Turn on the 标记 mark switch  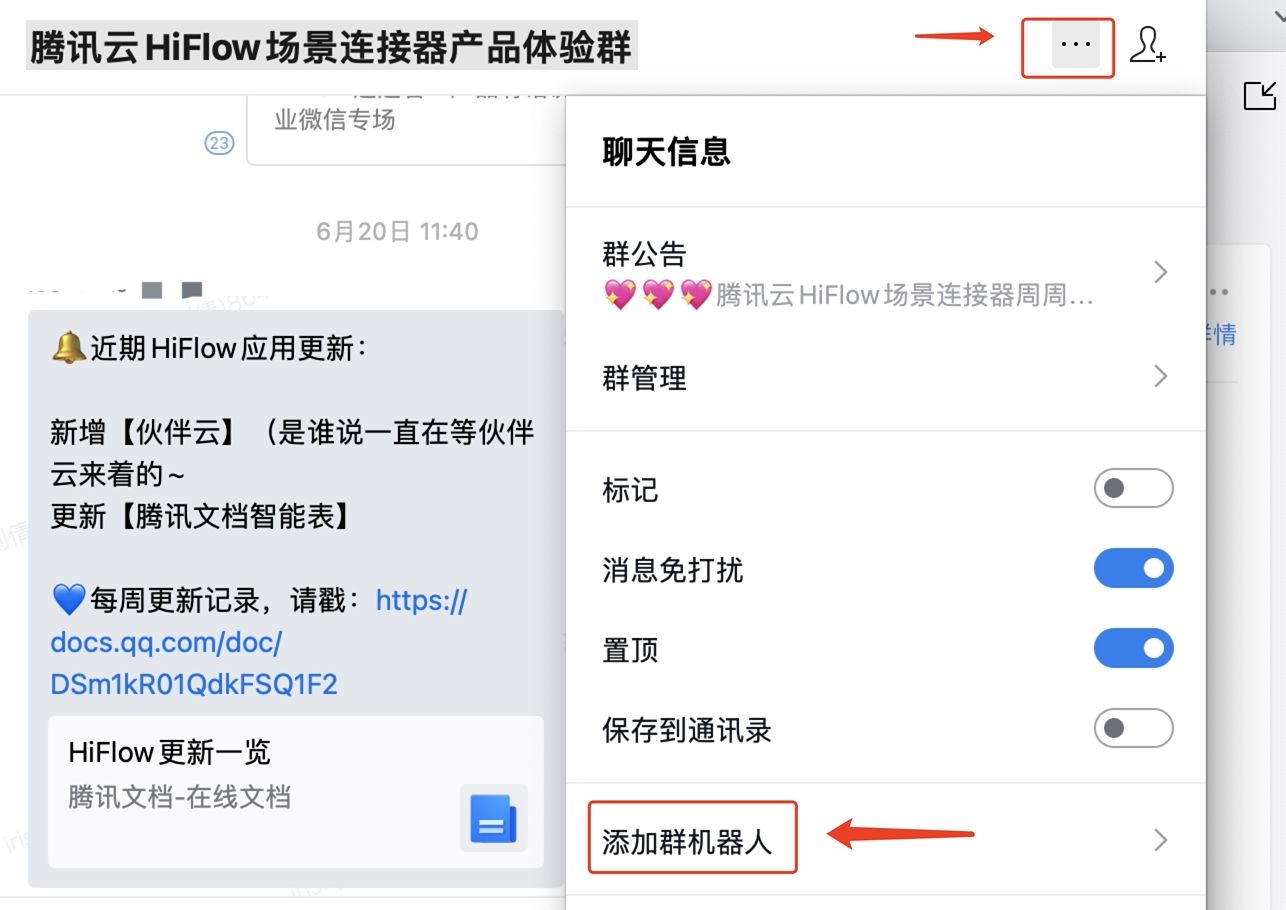1133,488
